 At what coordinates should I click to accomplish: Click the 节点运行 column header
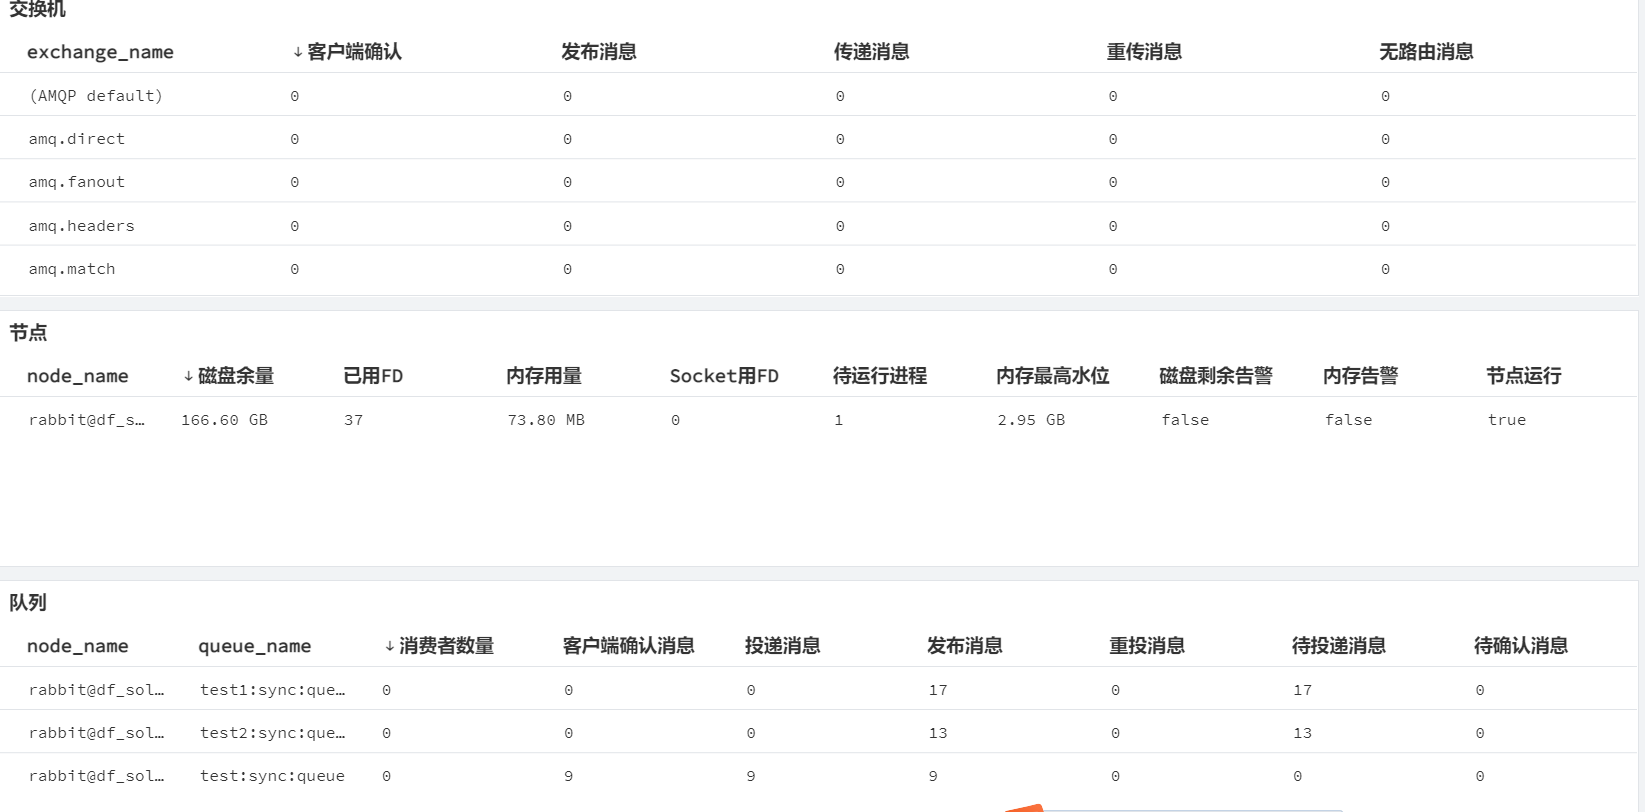pos(1523,376)
